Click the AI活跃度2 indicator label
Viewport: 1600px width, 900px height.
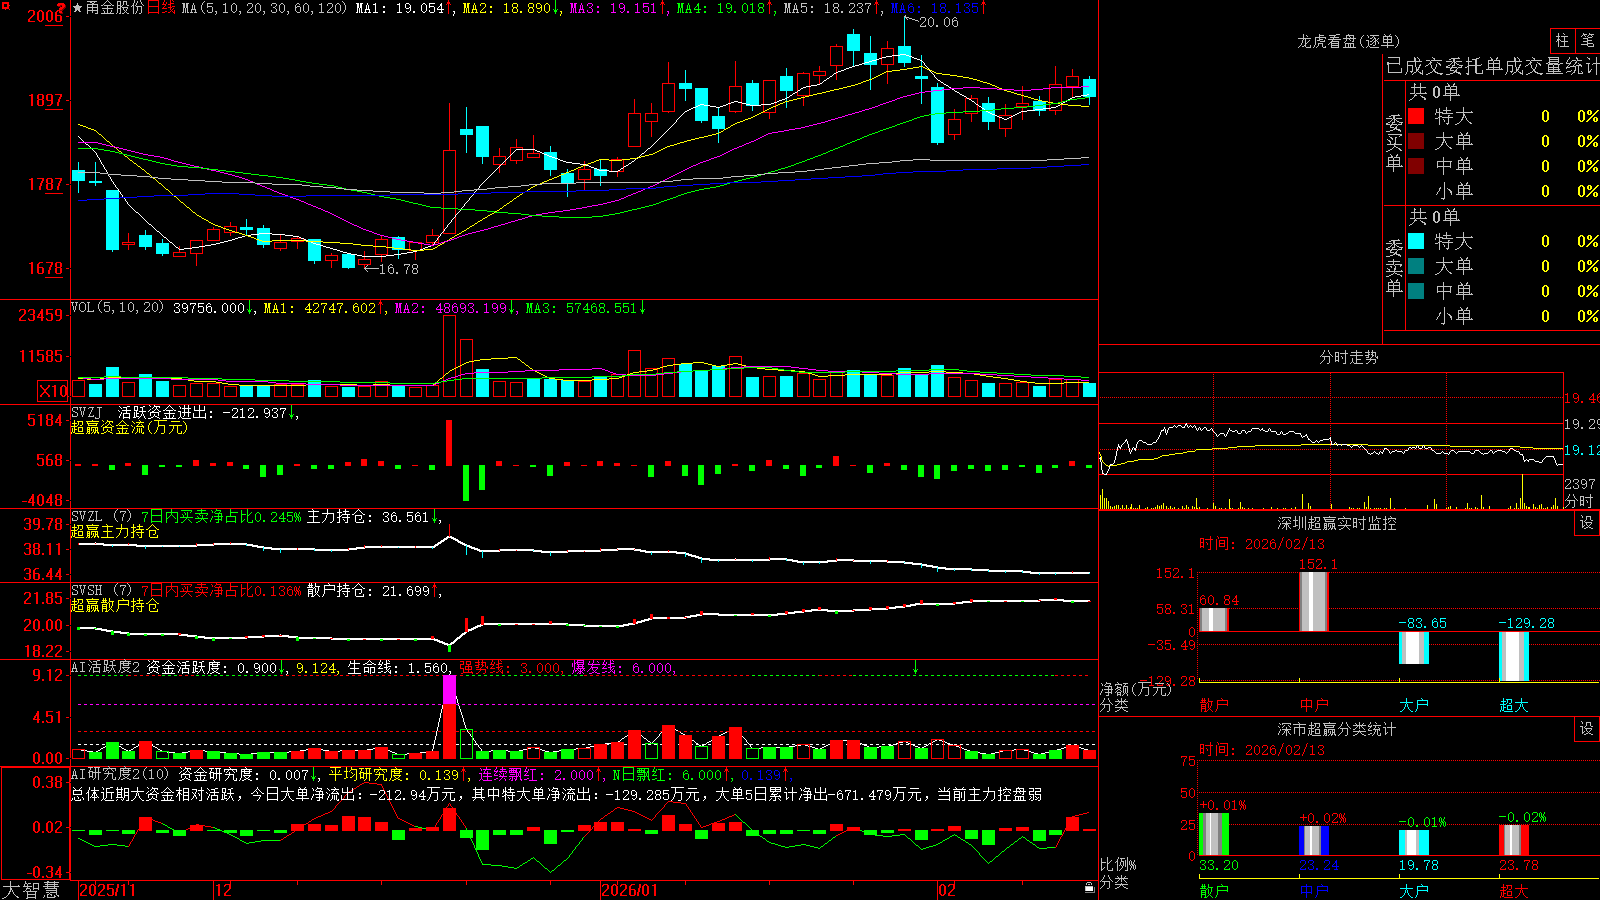pos(106,667)
